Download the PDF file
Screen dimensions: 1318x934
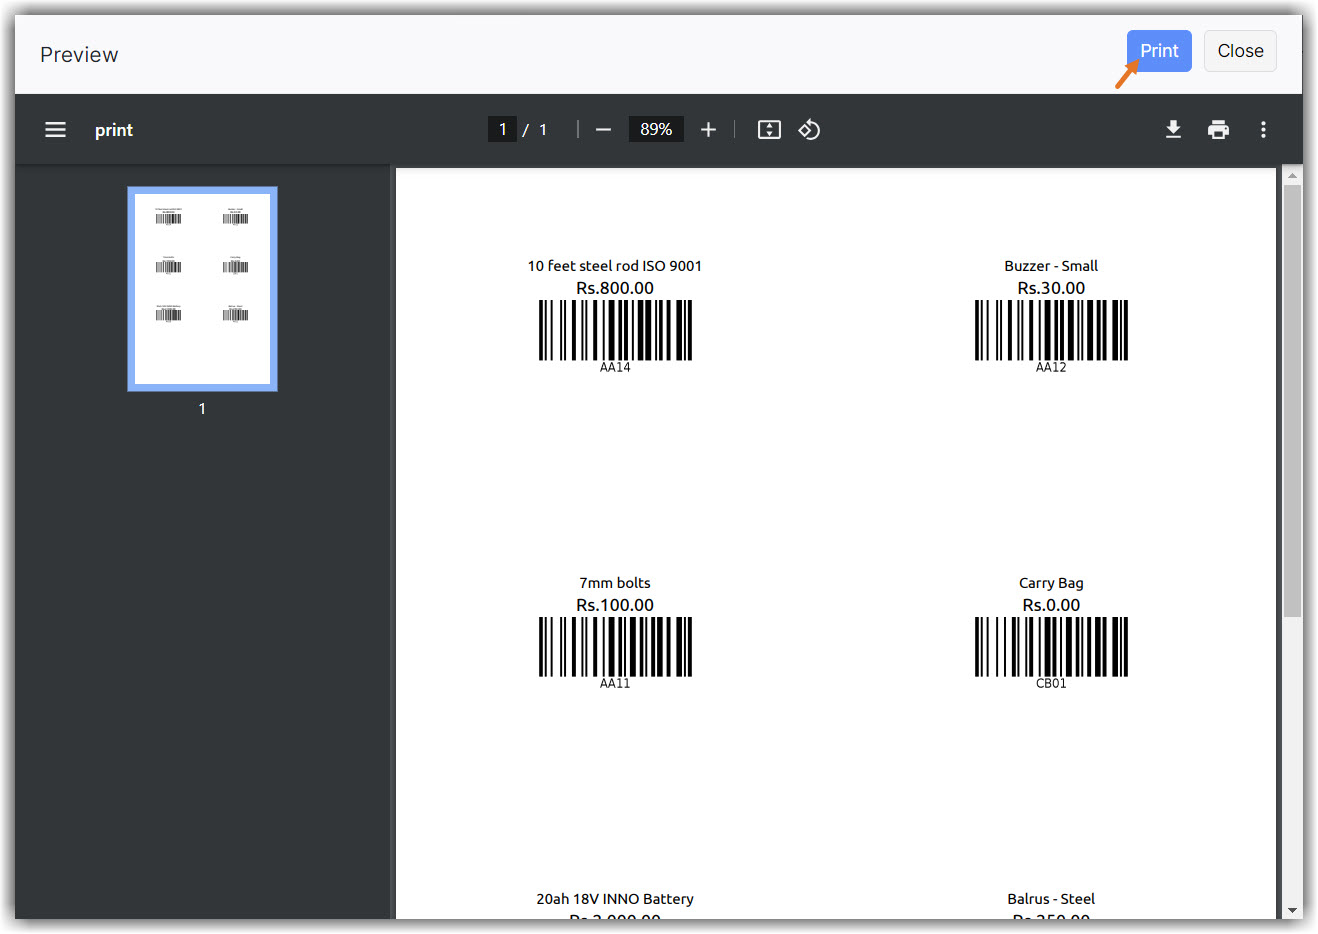[1174, 130]
